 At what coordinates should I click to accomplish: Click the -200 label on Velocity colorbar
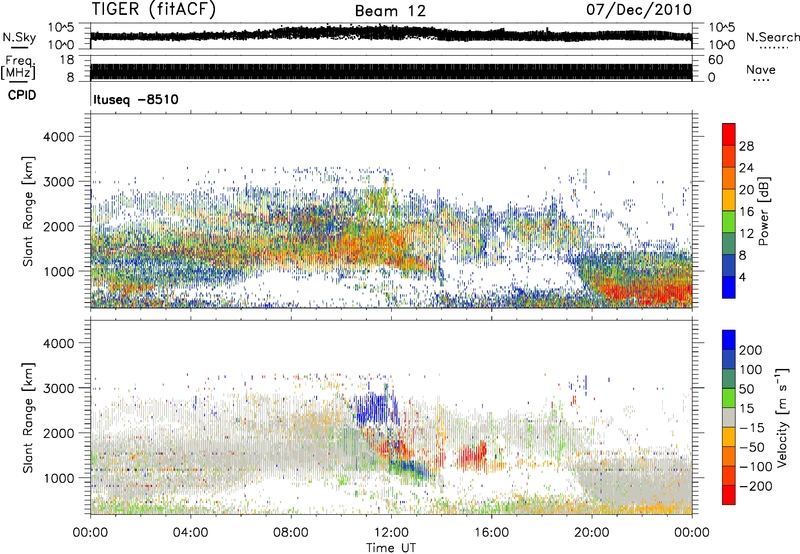[755, 486]
